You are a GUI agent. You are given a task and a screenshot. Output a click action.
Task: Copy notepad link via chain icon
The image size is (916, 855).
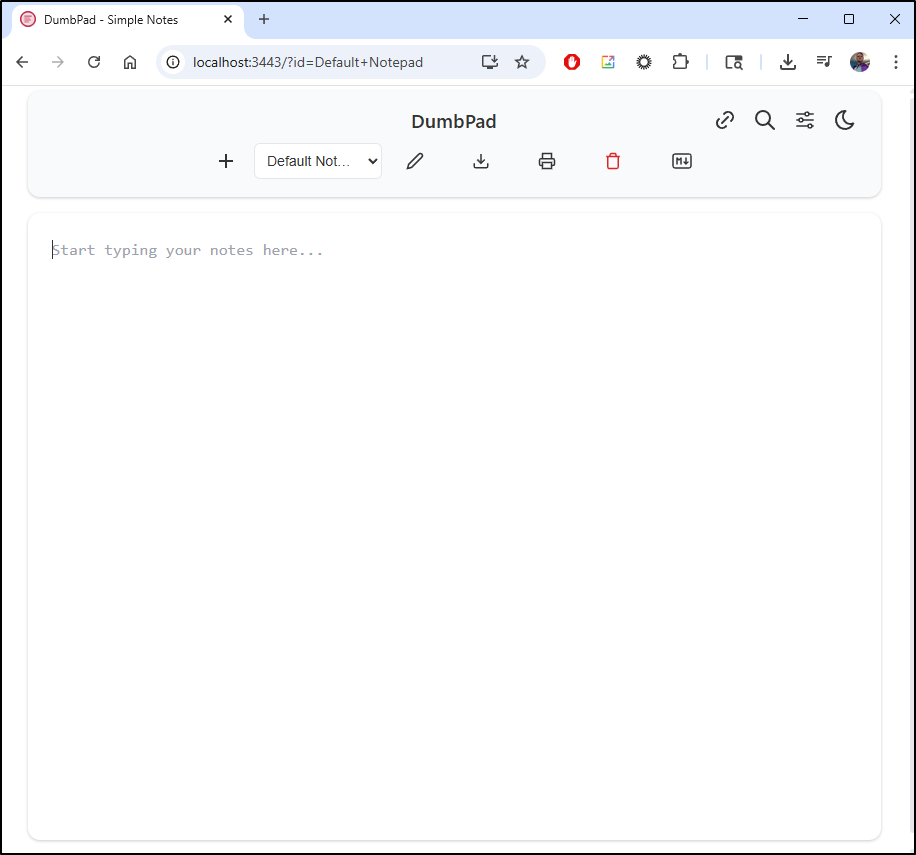725,120
